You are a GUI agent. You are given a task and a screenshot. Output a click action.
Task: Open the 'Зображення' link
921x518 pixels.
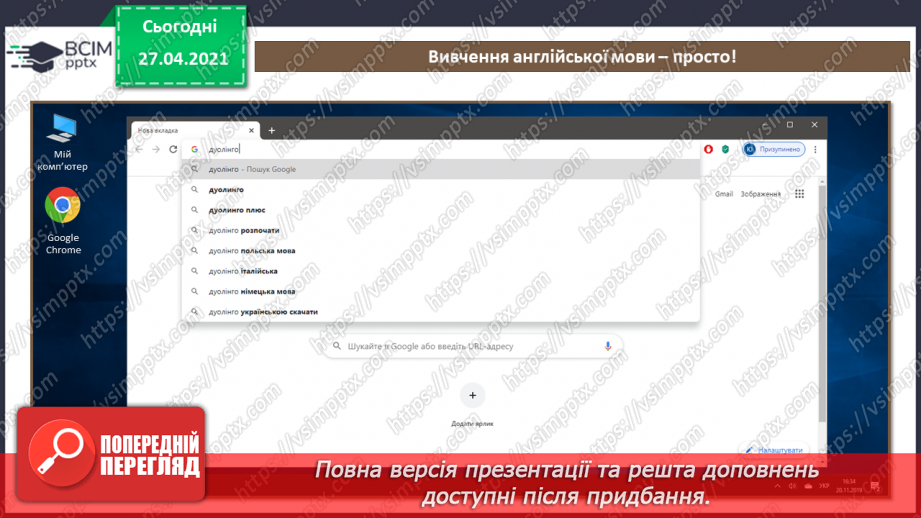(x=761, y=194)
